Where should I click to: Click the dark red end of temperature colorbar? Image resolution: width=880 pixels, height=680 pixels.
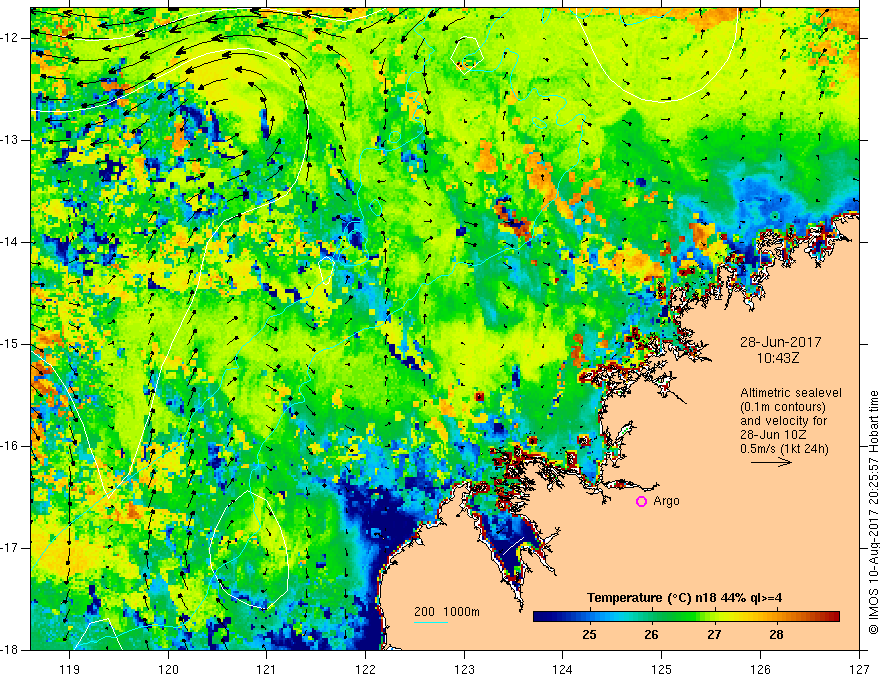[x=833, y=617]
